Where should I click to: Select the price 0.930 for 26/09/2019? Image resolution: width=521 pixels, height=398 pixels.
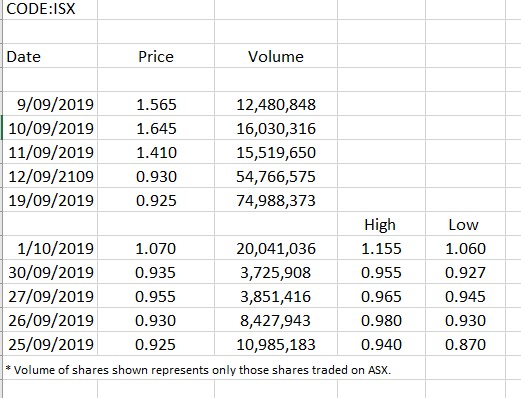[156, 320]
